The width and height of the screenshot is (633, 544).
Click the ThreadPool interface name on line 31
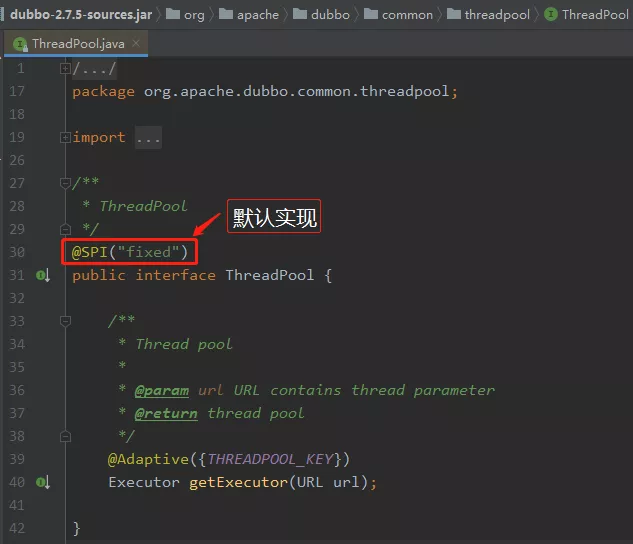click(270, 275)
